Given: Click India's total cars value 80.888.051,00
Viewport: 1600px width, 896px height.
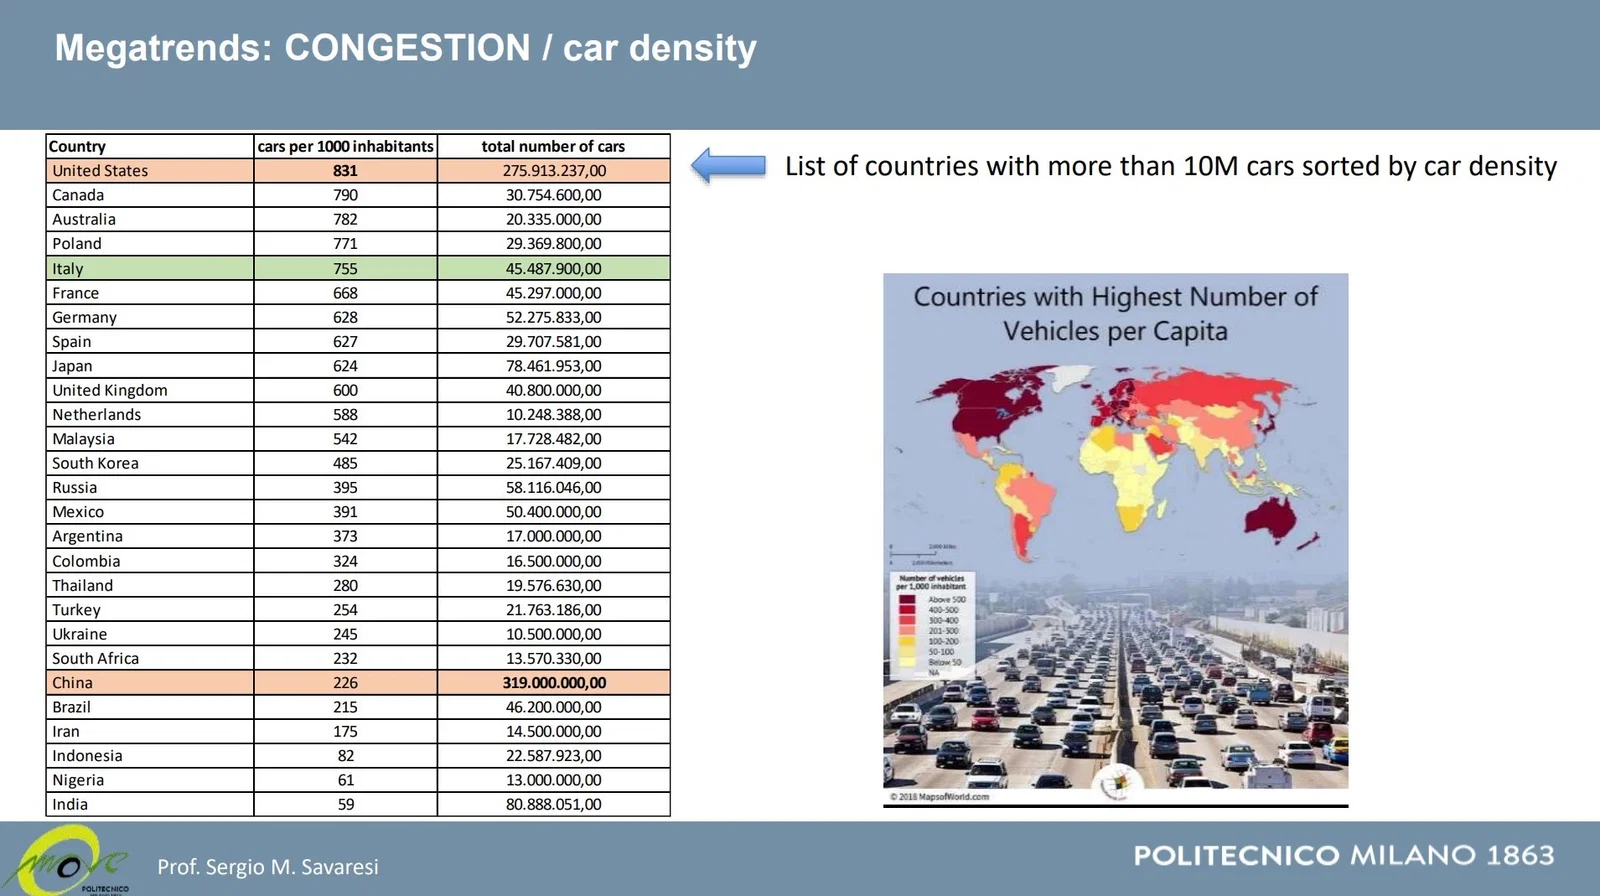Looking at the screenshot, I should (553, 804).
